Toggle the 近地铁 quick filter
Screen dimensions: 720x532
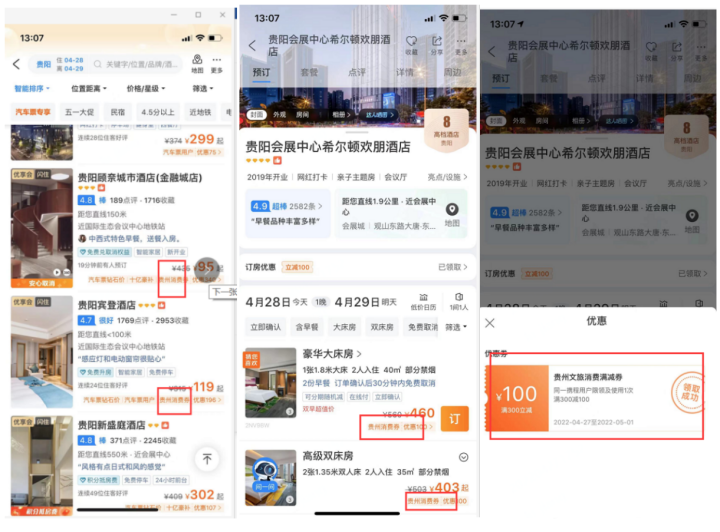click(200, 113)
